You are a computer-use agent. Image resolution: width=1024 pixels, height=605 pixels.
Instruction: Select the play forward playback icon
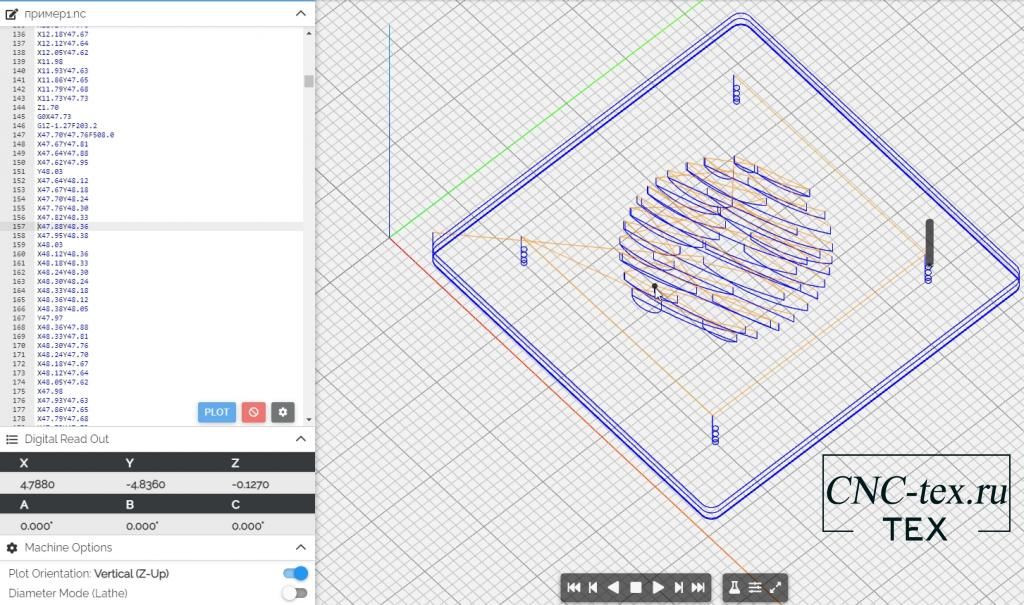tap(658, 588)
